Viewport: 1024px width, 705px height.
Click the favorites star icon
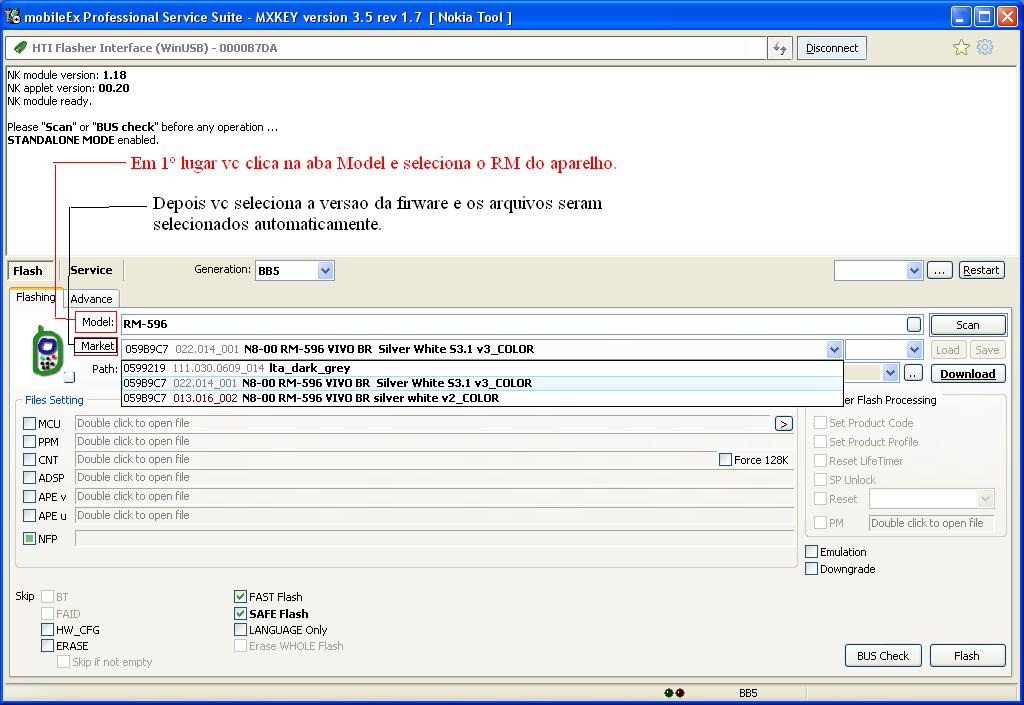[961, 48]
